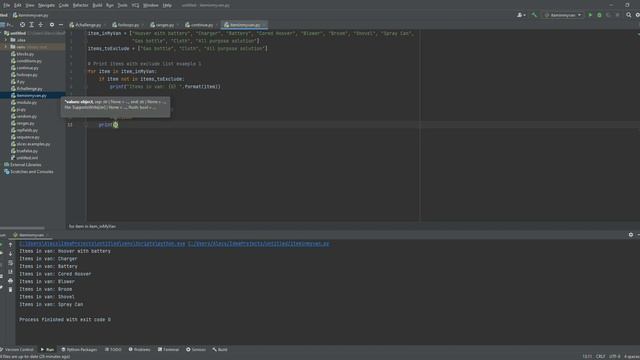Open Version Control tool window

[x=18, y=349]
